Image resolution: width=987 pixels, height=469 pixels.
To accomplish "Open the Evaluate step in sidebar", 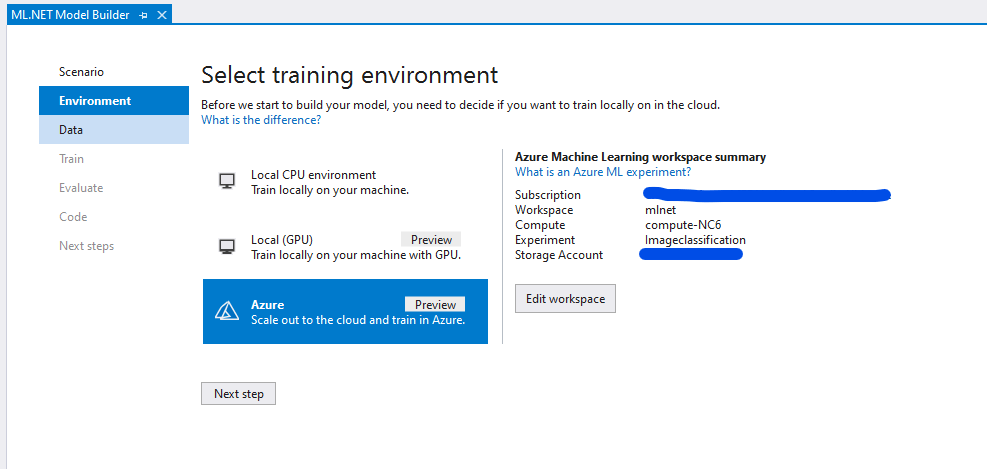I will pyautogui.click(x=81, y=188).
